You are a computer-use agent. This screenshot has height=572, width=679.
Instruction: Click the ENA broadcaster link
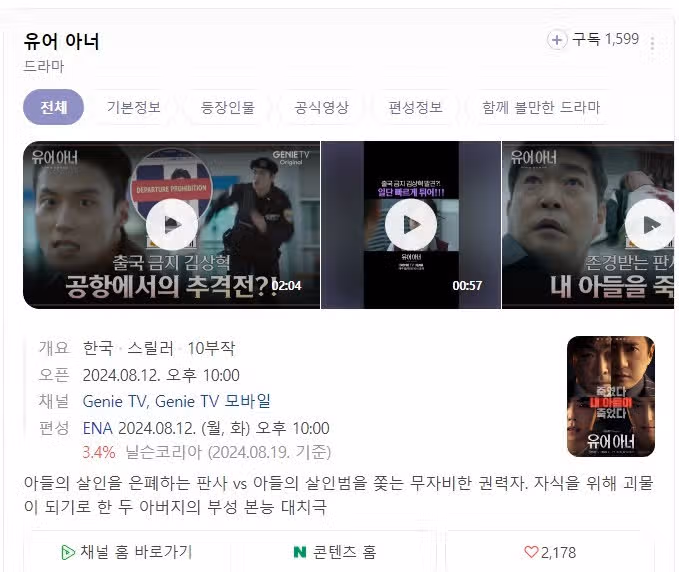click(97, 428)
